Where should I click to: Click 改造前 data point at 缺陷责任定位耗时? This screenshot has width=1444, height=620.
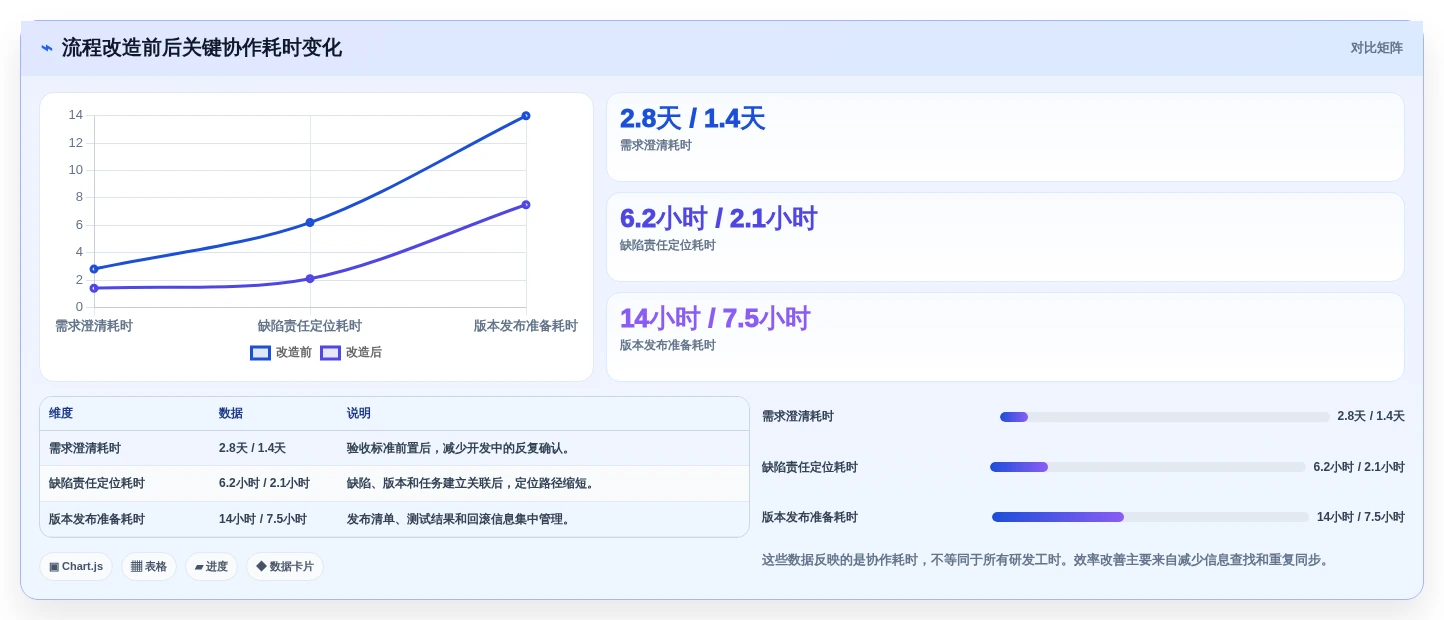310,222
